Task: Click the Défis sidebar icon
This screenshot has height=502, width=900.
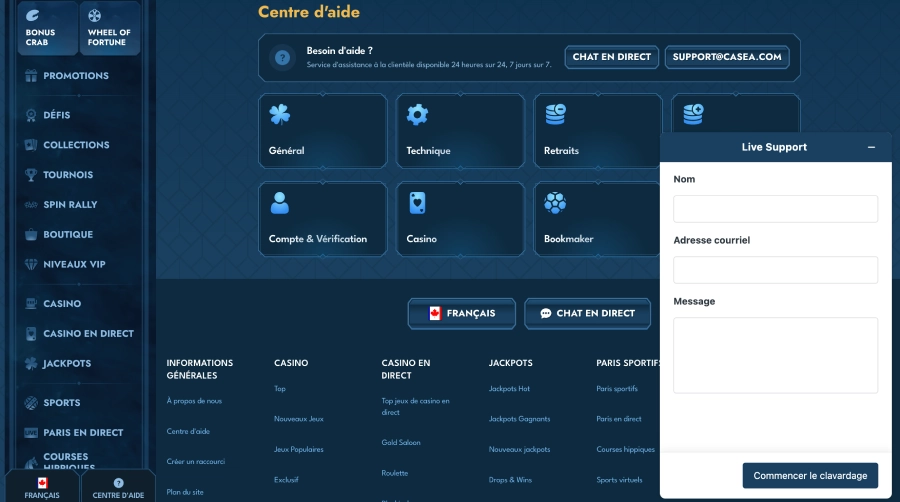Action: (x=31, y=115)
